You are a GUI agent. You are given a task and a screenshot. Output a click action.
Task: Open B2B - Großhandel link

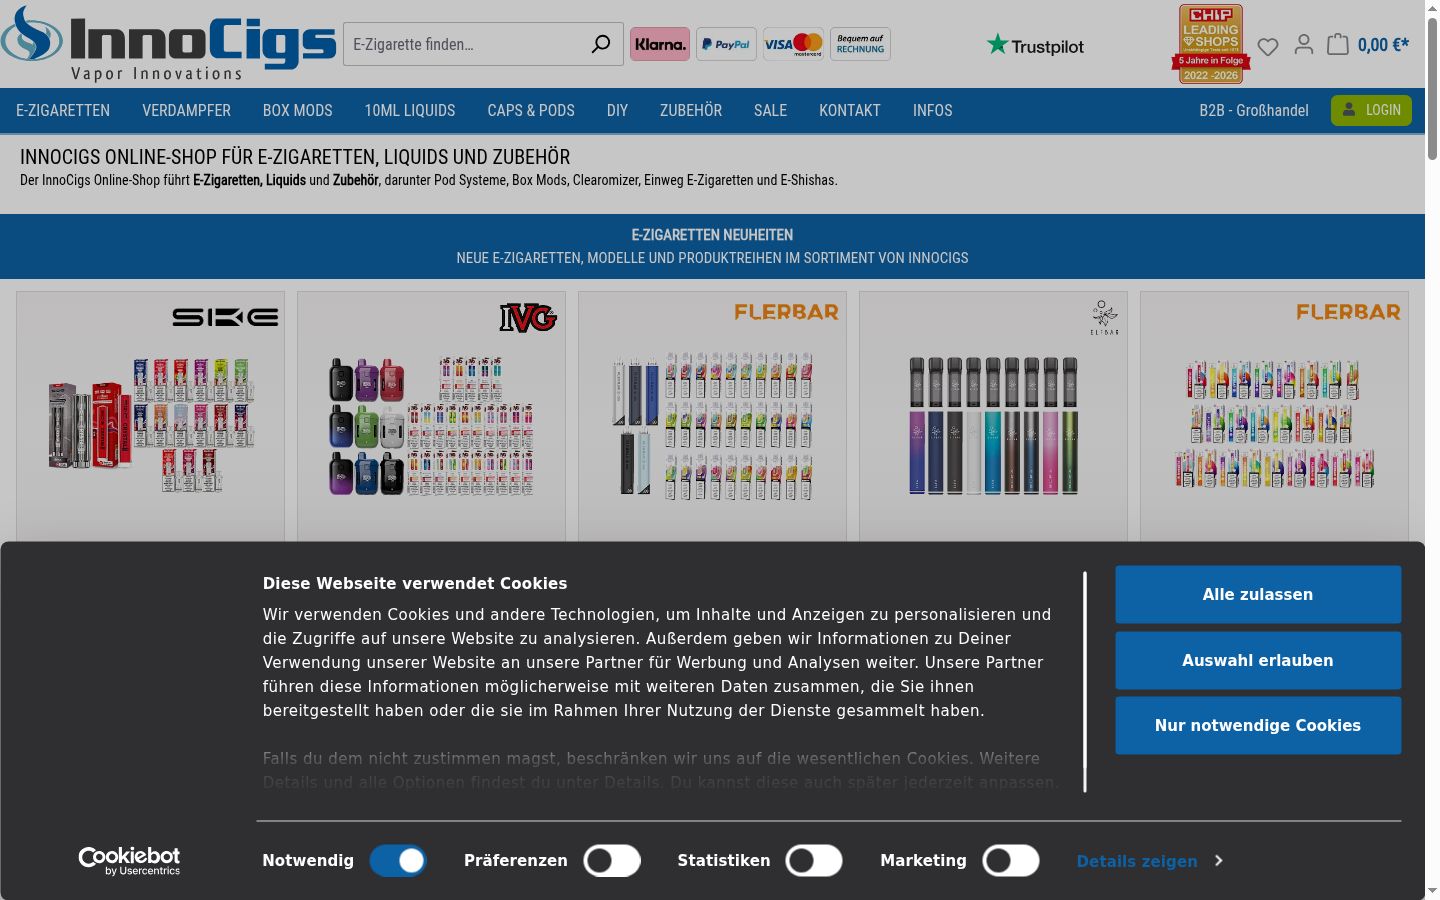[x=1254, y=111]
